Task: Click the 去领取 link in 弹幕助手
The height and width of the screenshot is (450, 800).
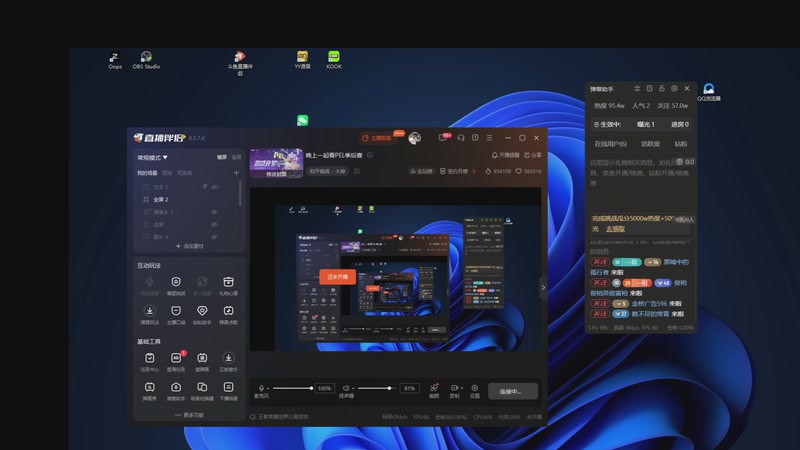Action: click(615, 229)
